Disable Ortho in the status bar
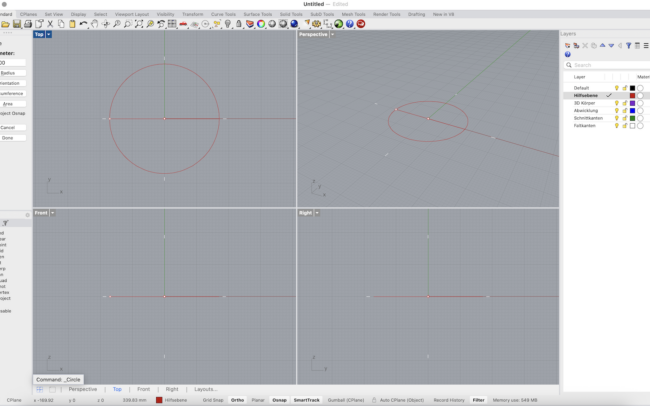The image size is (650, 406). tap(238, 400)
